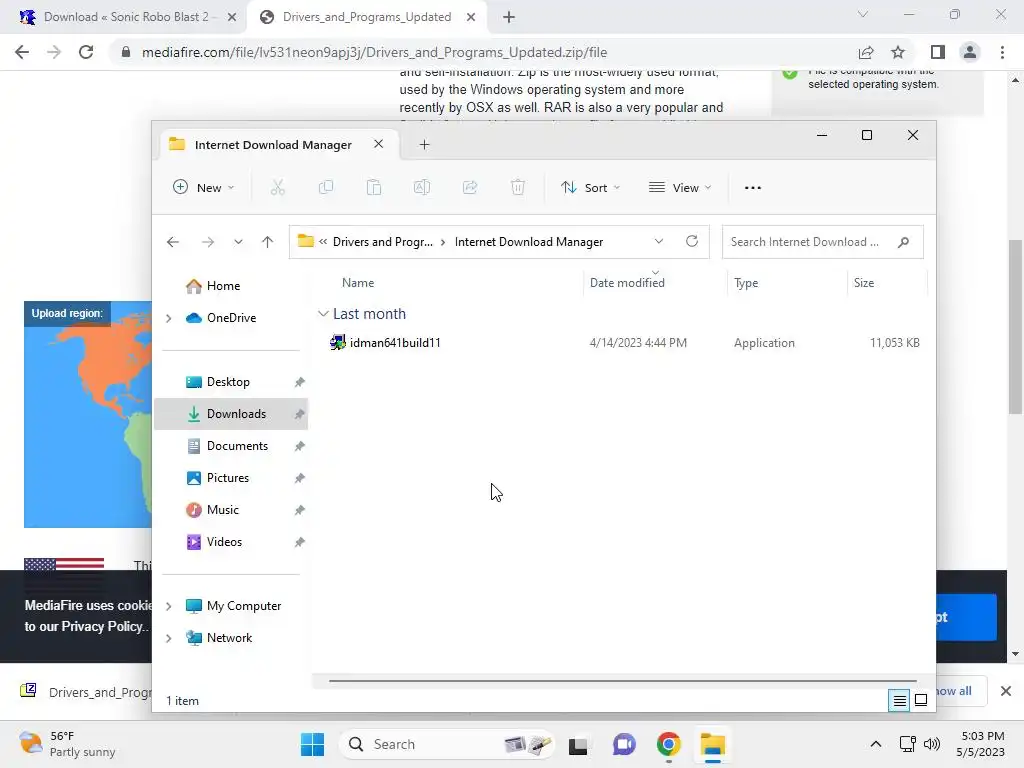
Task: Click the Copy icon in Explorer toolbar
Action: tap(325, 187)
